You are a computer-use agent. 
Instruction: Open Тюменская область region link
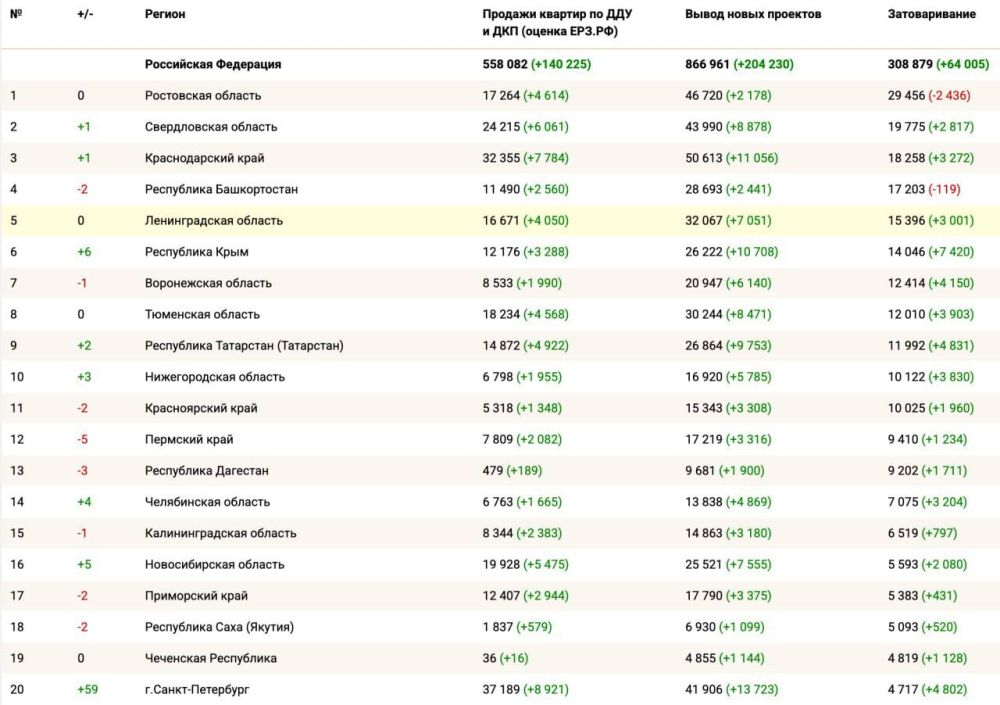tap(199, 314)
